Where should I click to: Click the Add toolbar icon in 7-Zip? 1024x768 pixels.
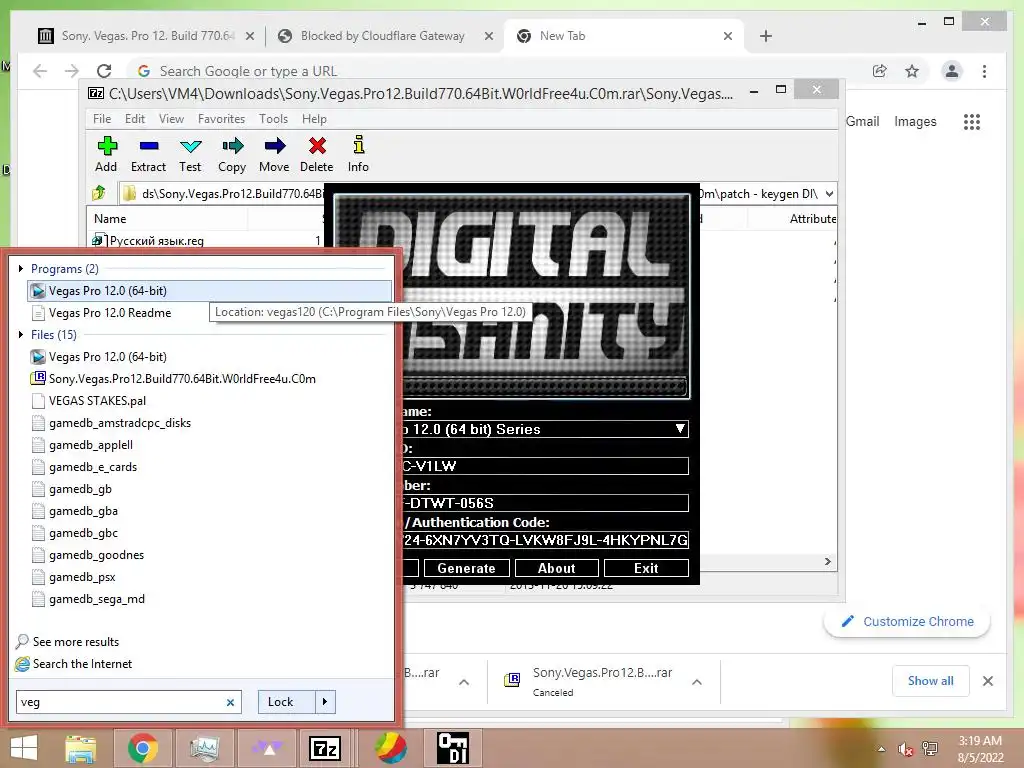(x=106, y=154)
